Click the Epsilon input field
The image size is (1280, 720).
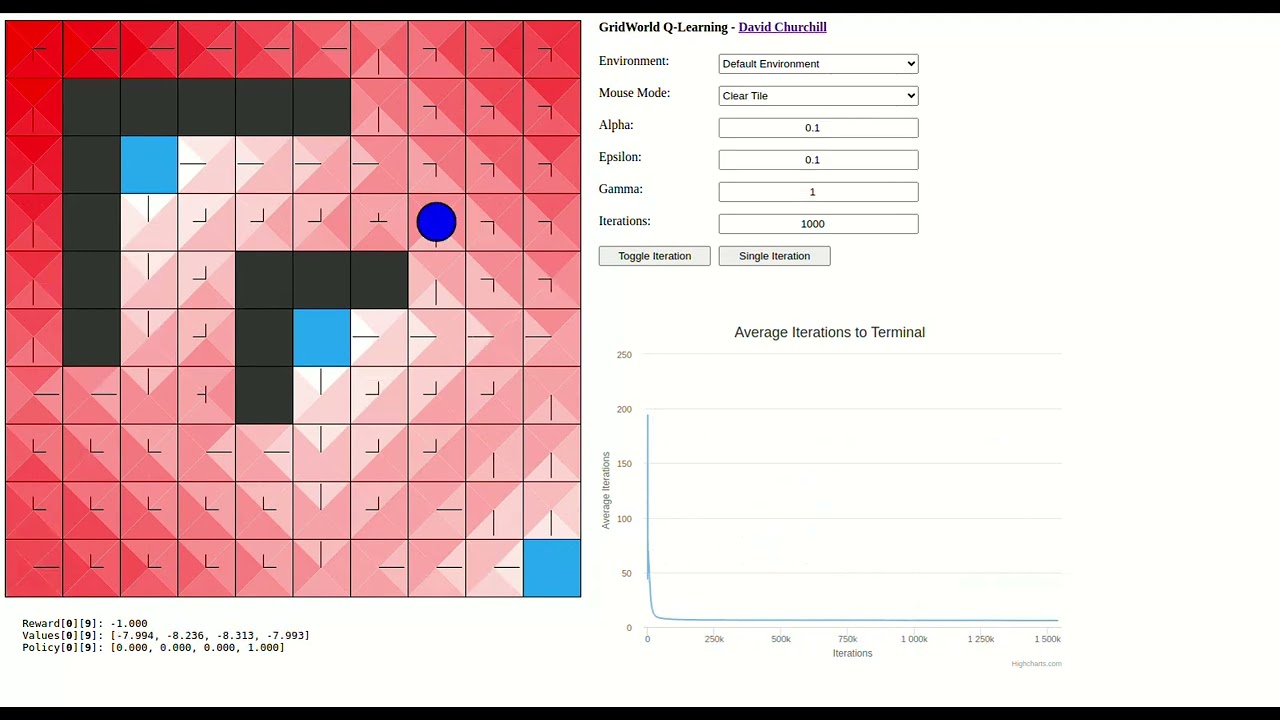click(818, 160)
